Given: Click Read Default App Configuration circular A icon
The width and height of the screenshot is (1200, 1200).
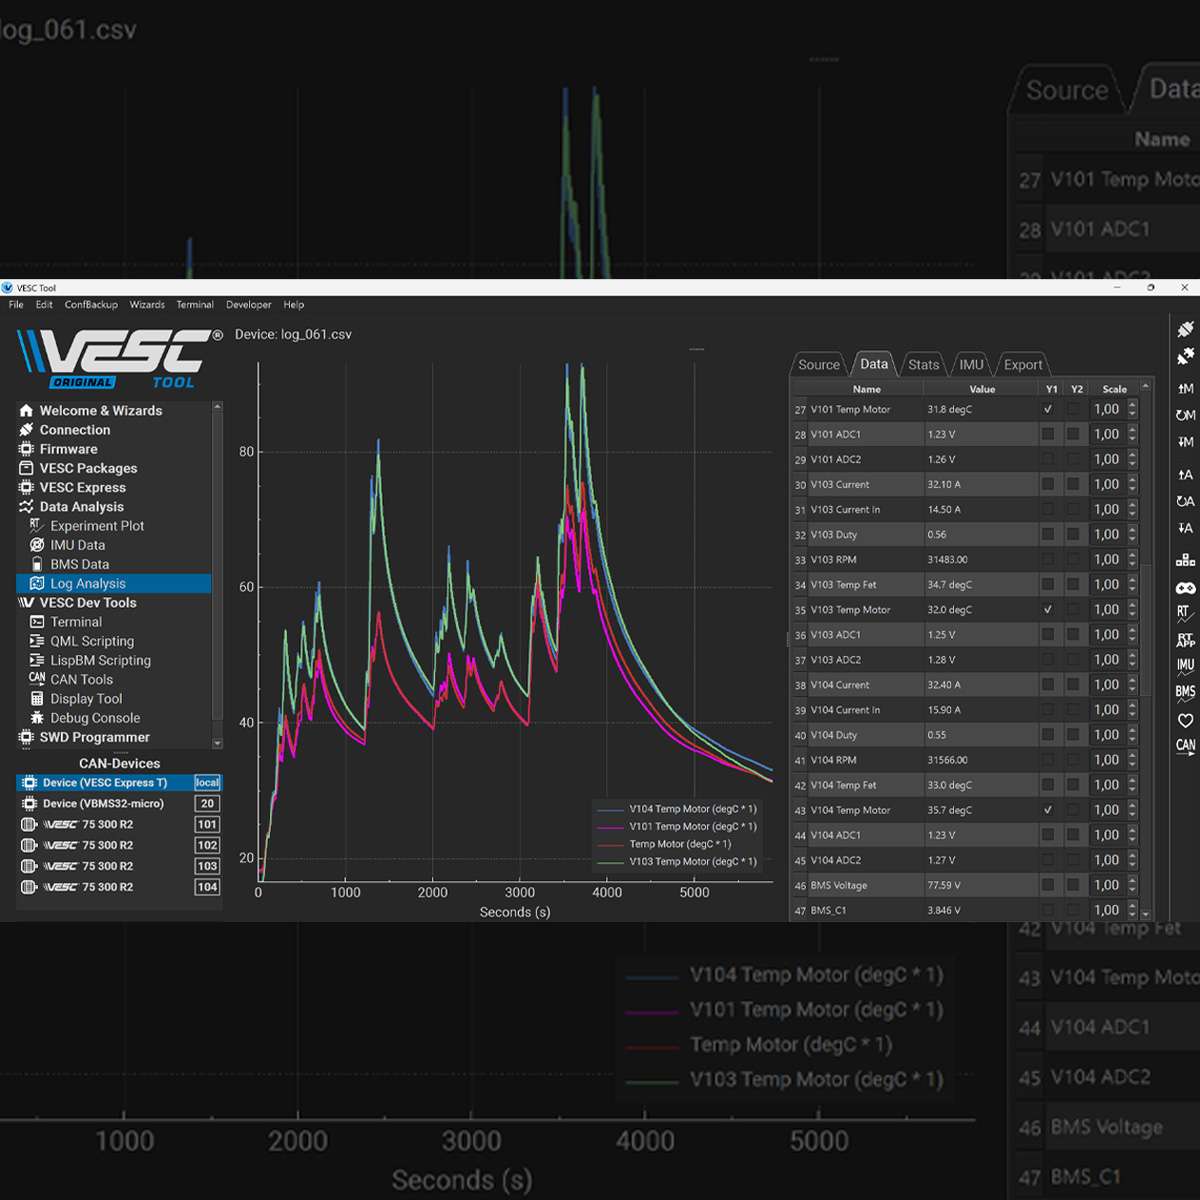Looking at the screenshot, I should 1185,501.
